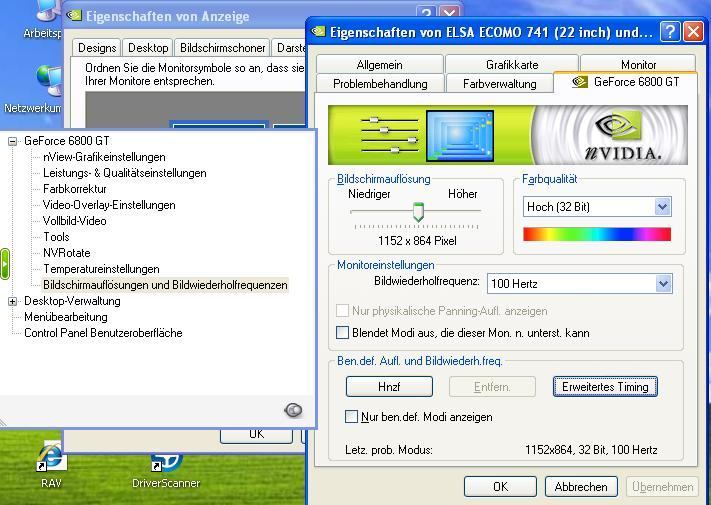Viewport: 711px width, 505px height.
Task: Click the resolution preview monitor graphic
Action: [x=460, y=136]
